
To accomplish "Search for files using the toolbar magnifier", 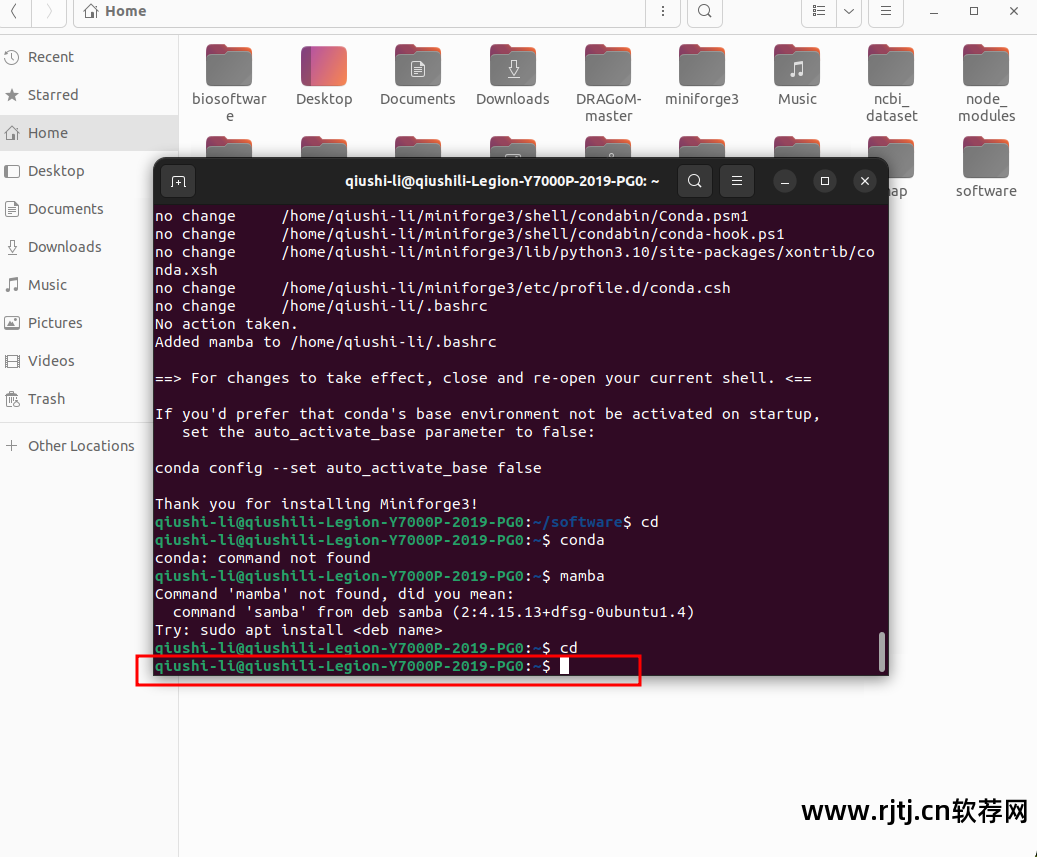I will (704, 13).
